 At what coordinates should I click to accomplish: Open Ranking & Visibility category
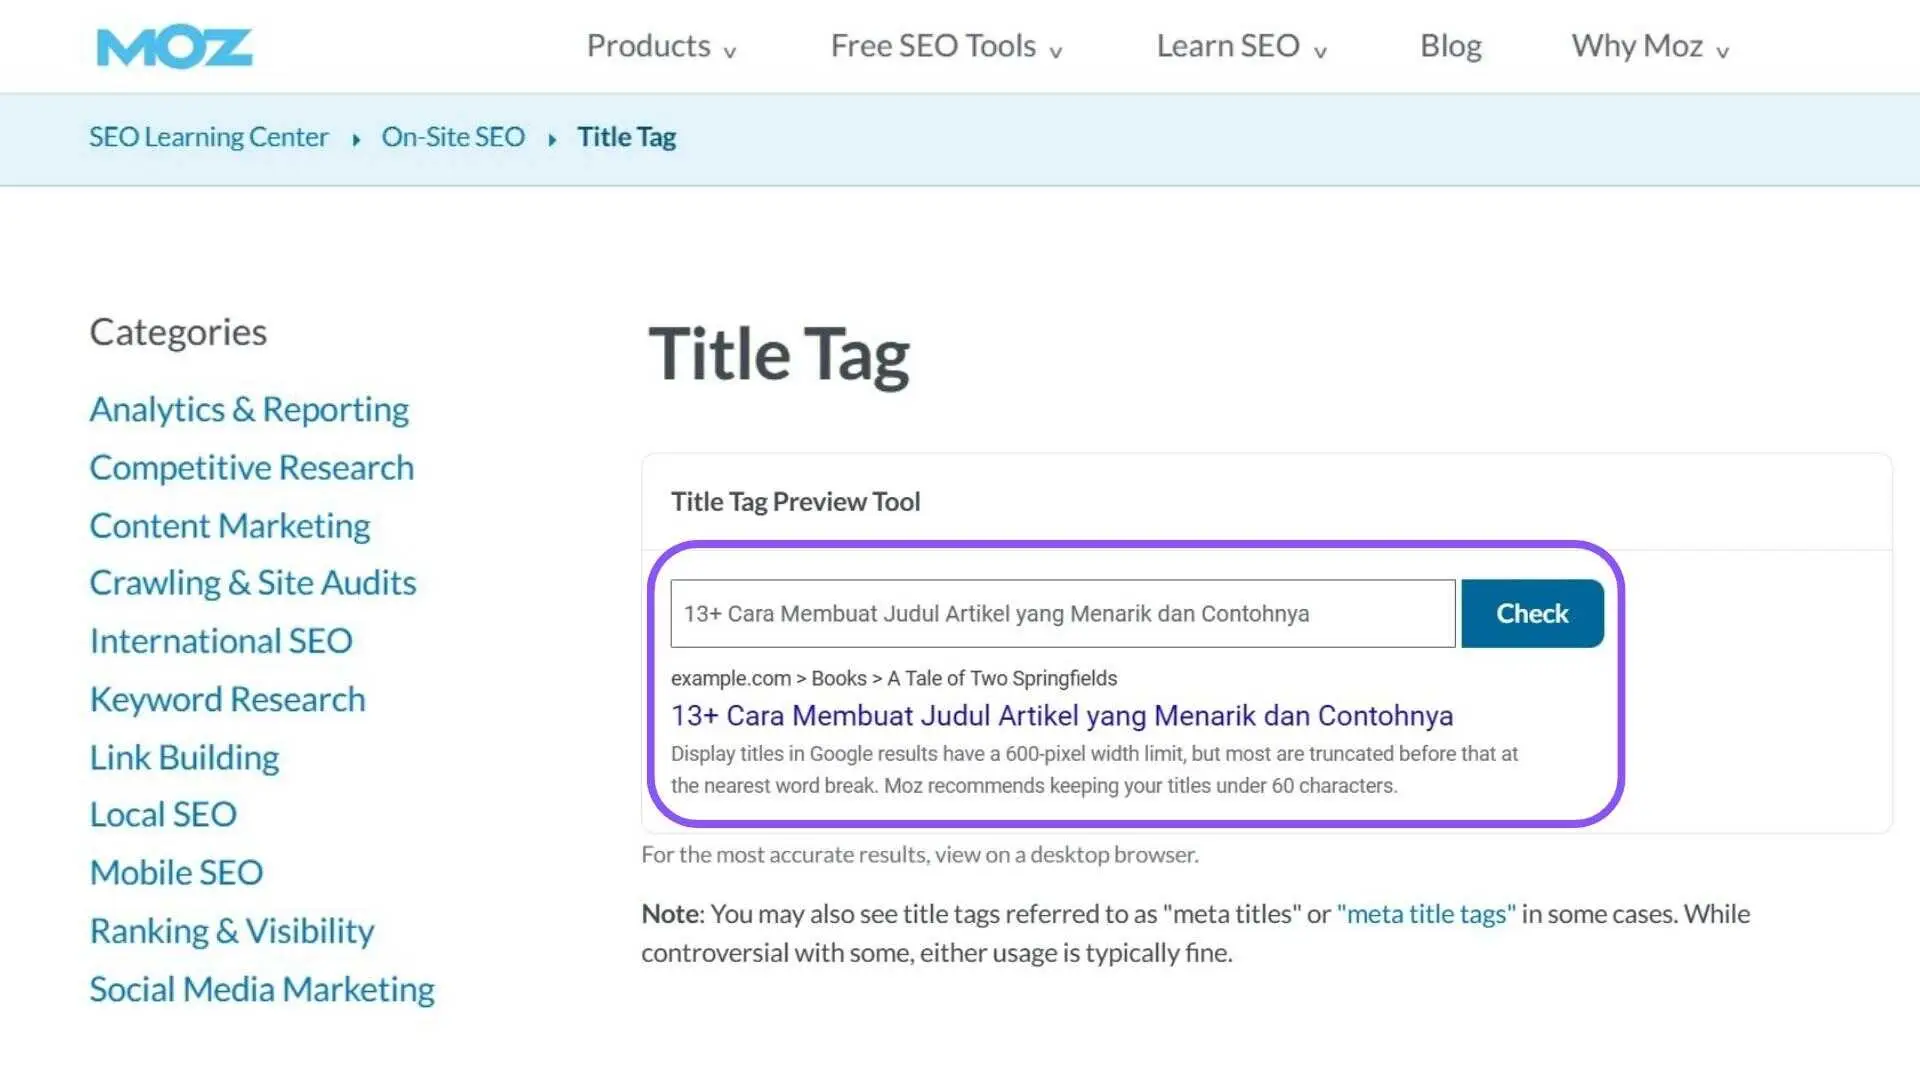tap(232, 931)
